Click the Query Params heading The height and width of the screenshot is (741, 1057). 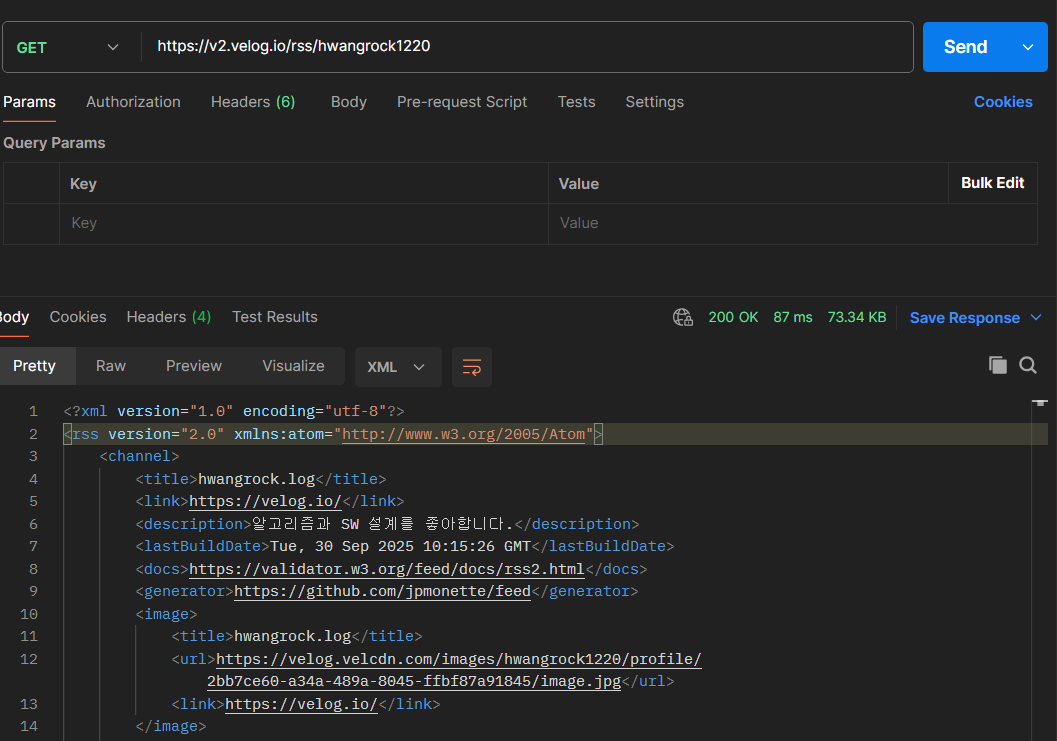(x=55, y=143)
